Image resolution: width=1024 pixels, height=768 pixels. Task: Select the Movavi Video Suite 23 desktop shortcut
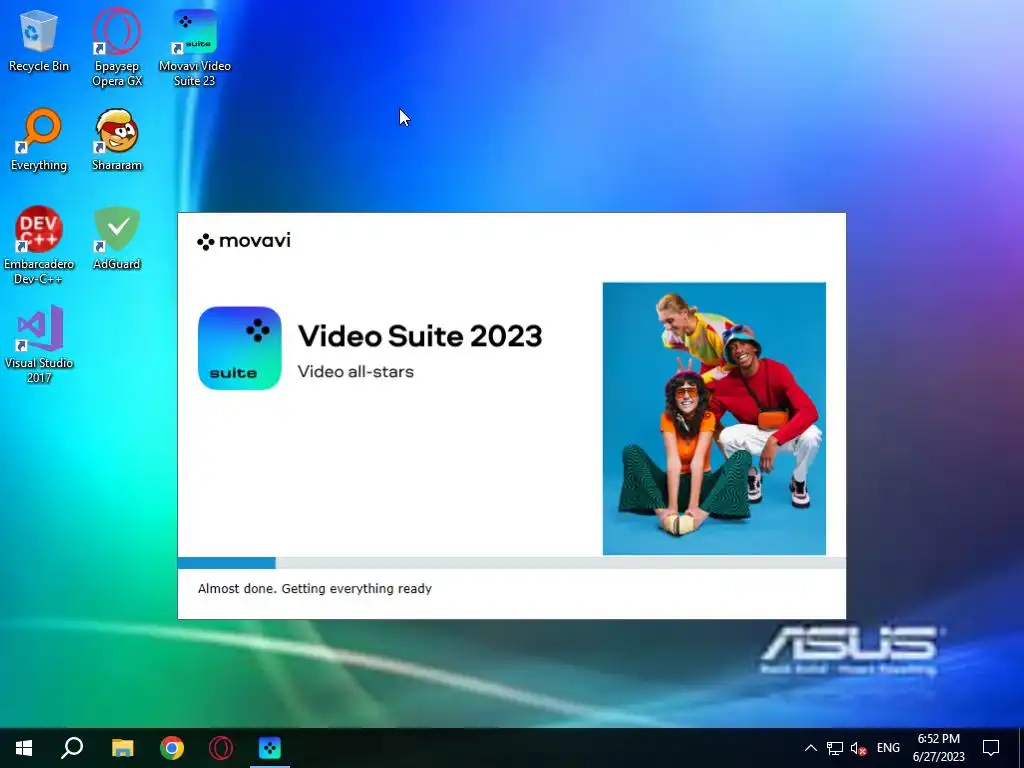(195, 47)
